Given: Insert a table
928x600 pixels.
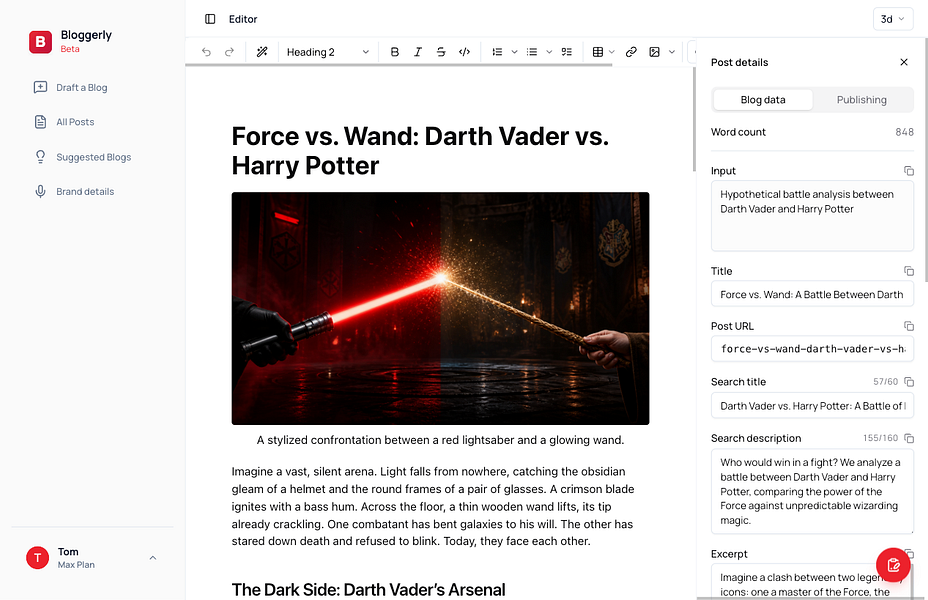Looking at the screenshot, I should 598,52.
